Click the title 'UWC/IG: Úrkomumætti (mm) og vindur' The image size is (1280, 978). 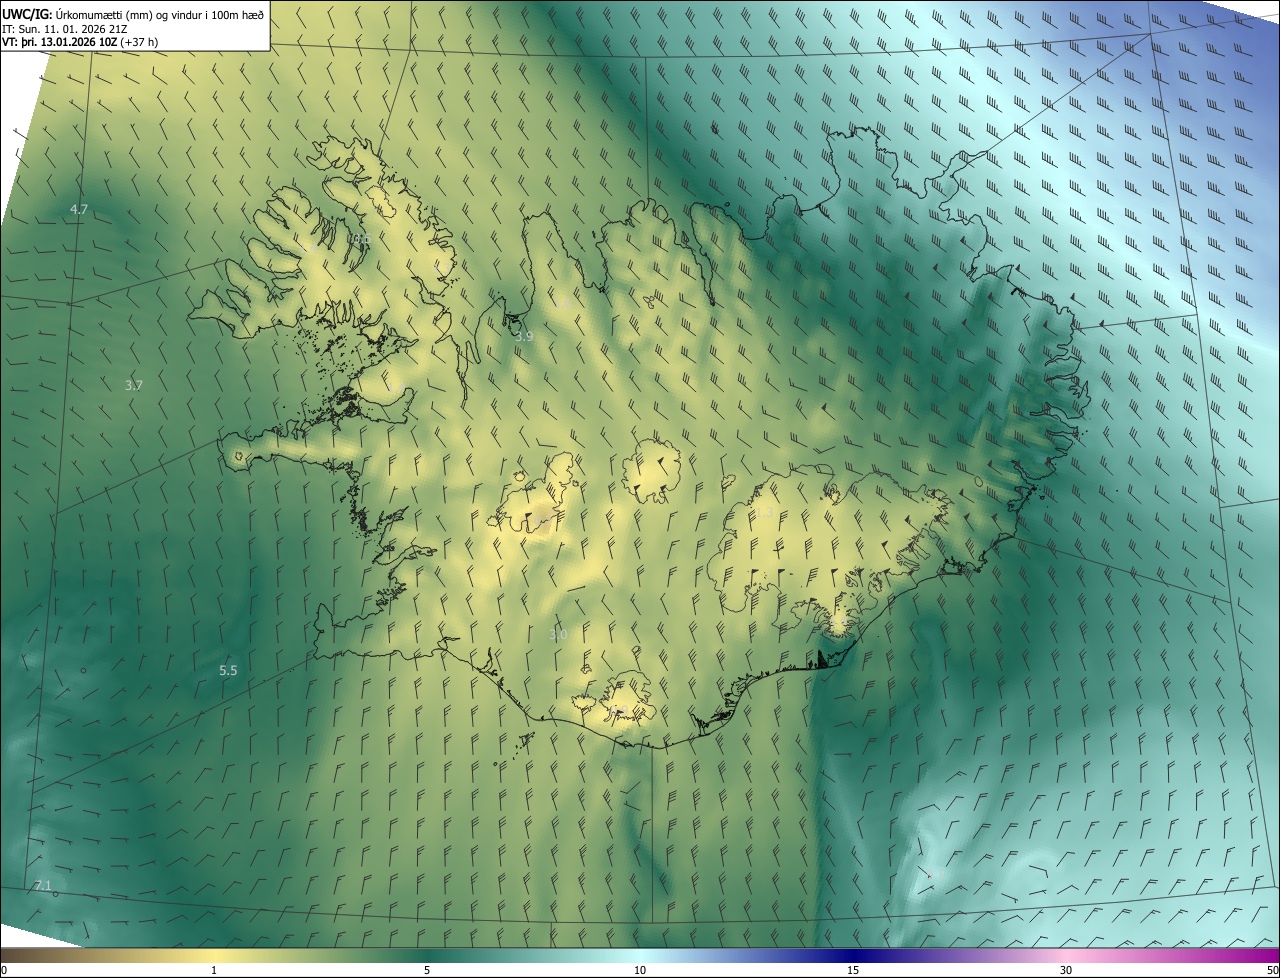click(x=134, y=13)
